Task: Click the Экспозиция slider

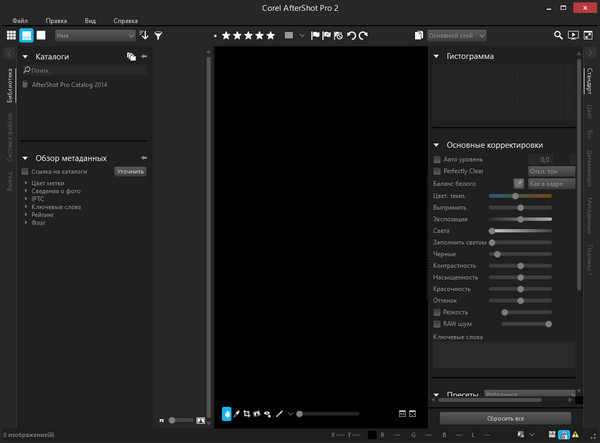Action: click(520, 220)
